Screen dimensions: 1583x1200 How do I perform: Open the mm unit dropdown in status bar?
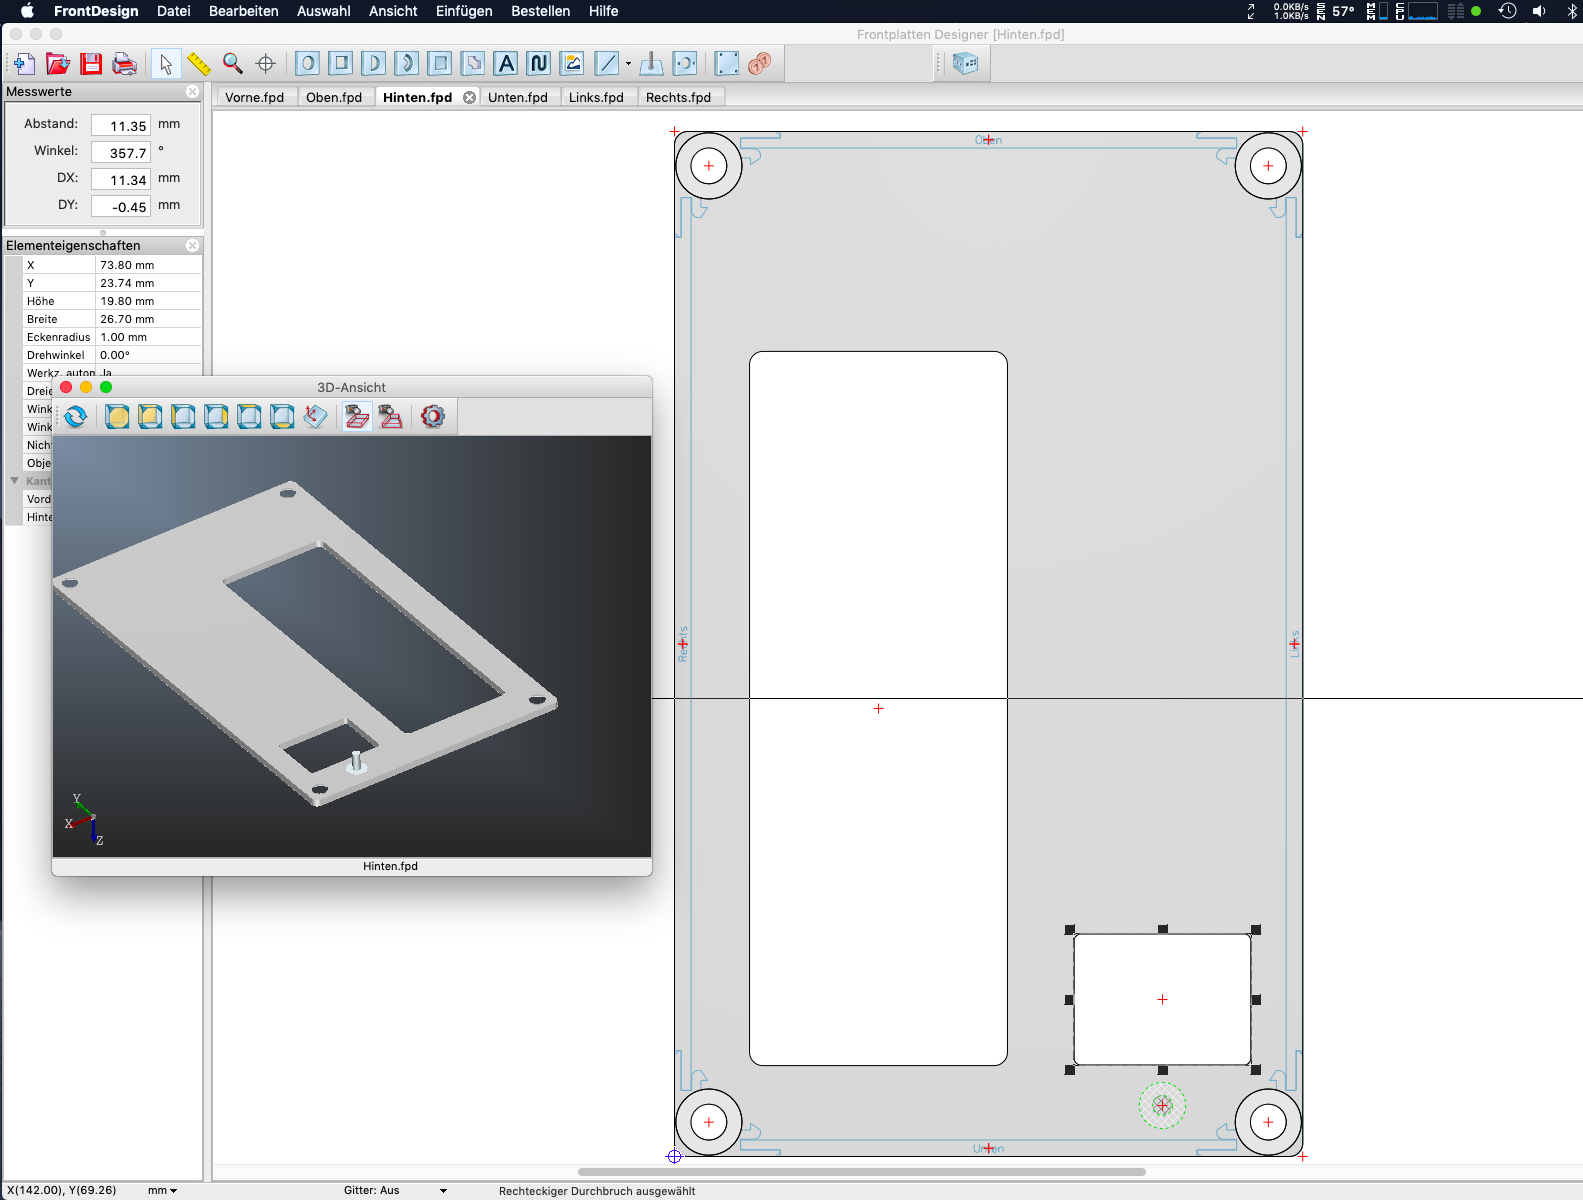click(x=163, y=1190)
